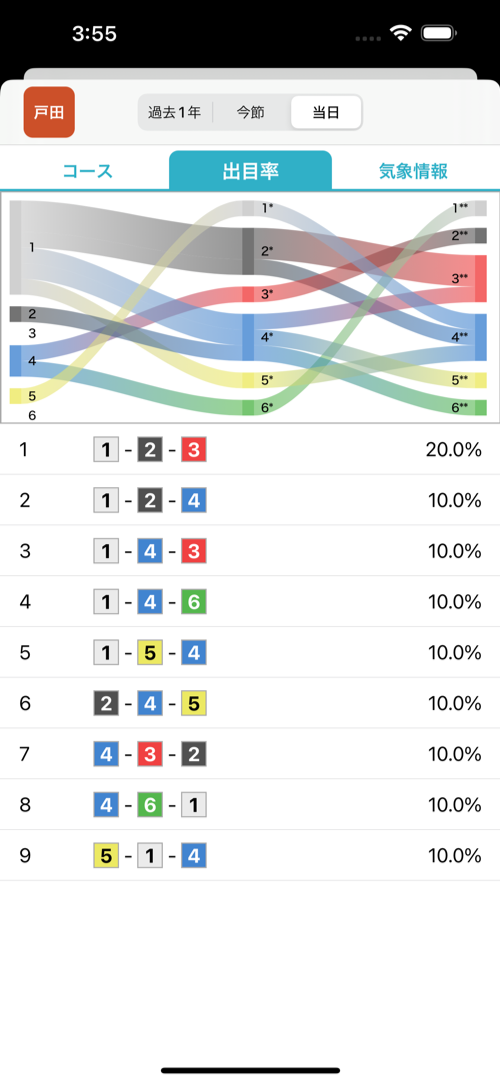Viewport: 500px width, 1083px height.
Task: Click the white 1 badge in row 8
Action: [x=194, y=805]
